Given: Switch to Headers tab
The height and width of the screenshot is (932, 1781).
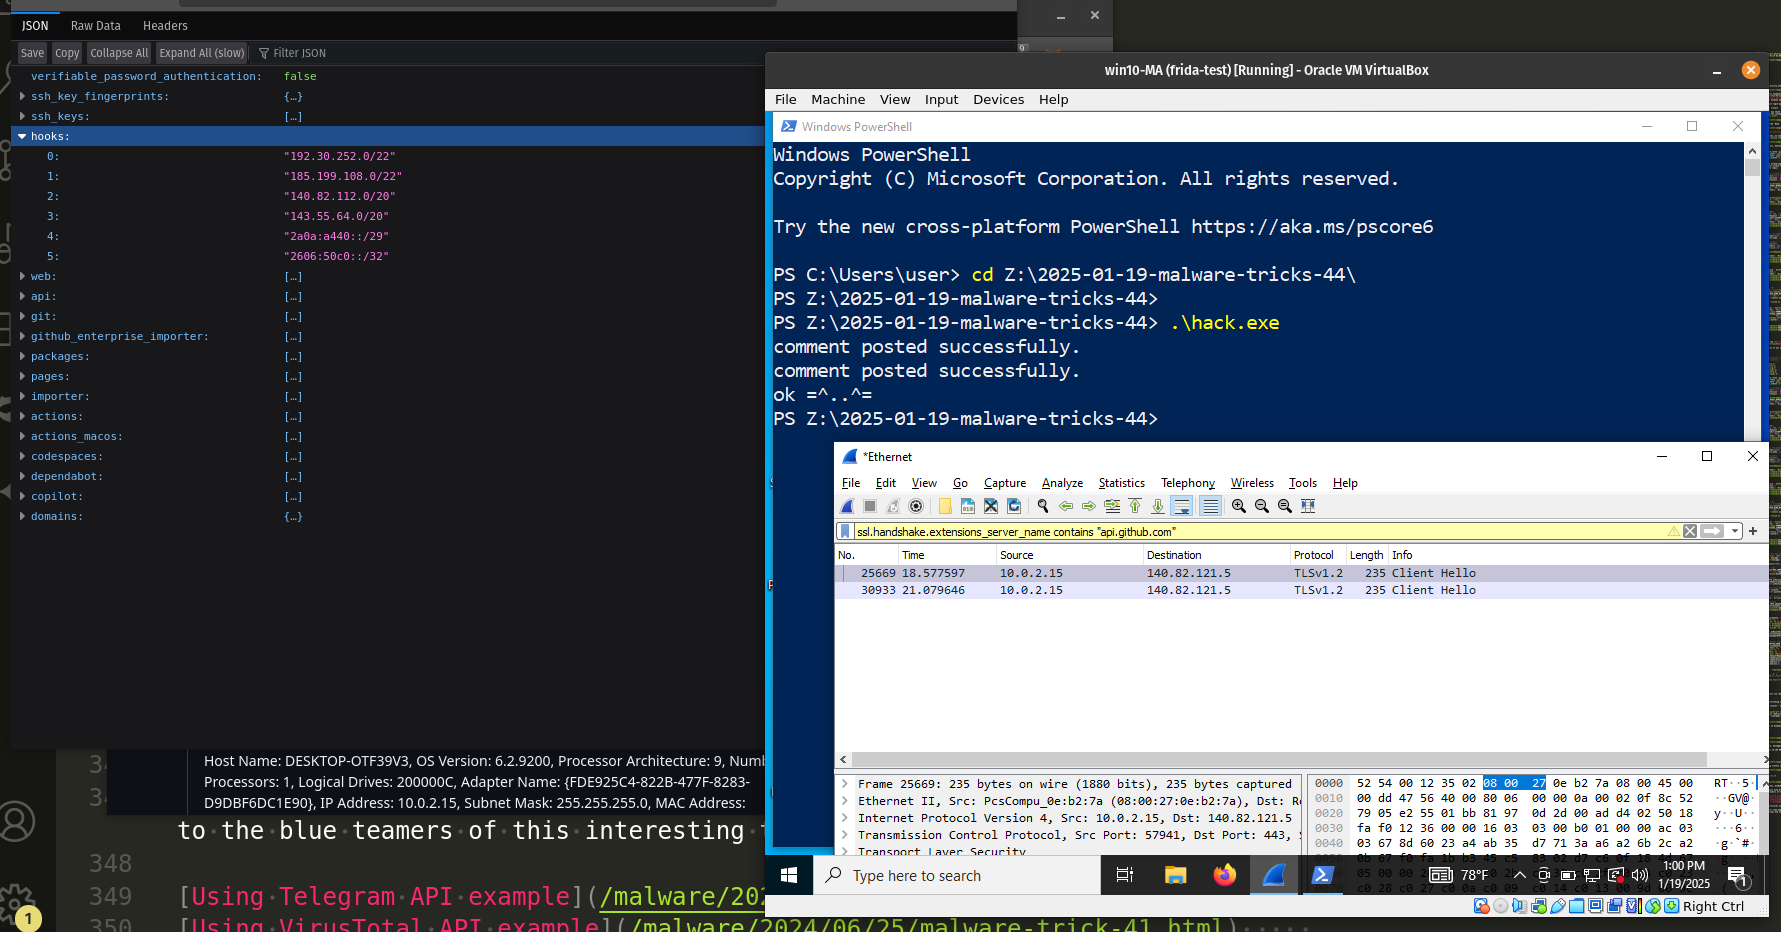Looking at the screenshot, I should (x=165, y=26).
